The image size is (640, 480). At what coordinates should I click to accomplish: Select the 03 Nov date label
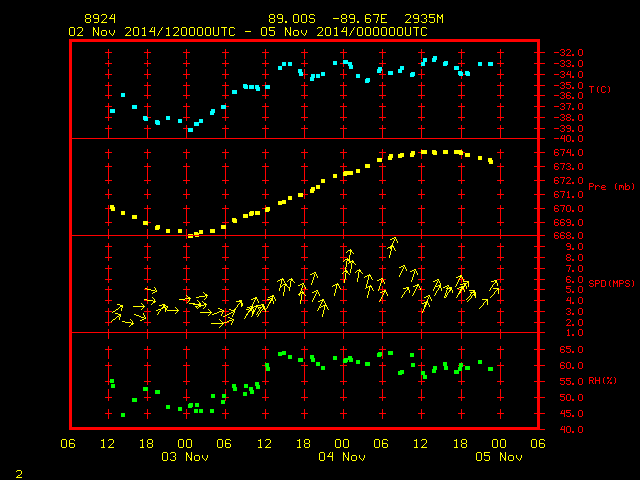(185, 457)
